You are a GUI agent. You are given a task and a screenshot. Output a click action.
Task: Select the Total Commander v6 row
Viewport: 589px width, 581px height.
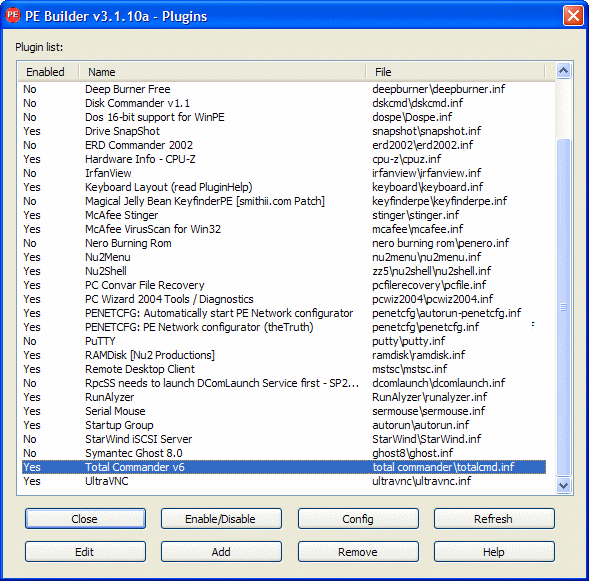pyautogui.click(x=284, y=467)
